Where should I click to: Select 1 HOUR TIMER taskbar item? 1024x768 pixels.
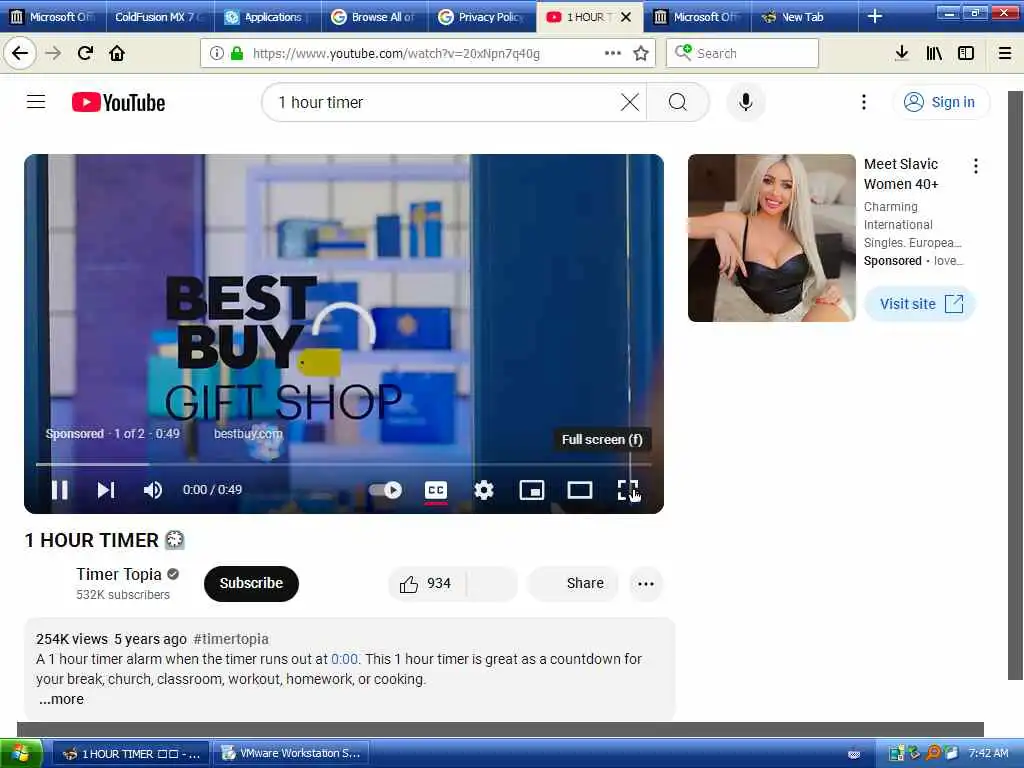[x=130, y=754]
